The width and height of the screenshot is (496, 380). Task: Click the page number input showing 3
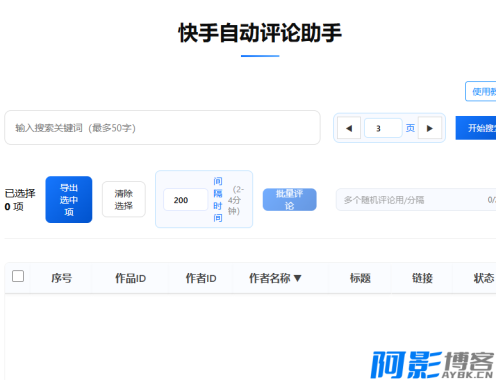click(x=383, y=128)
